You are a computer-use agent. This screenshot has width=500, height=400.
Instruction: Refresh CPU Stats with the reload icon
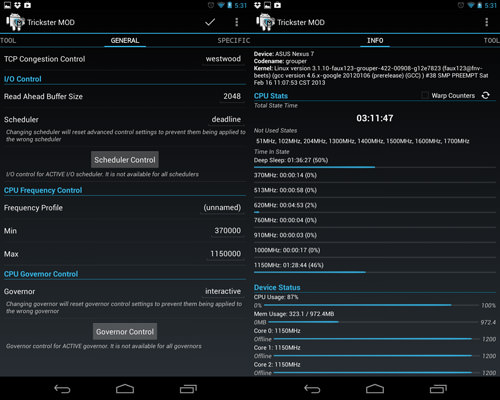click(486, 96)
